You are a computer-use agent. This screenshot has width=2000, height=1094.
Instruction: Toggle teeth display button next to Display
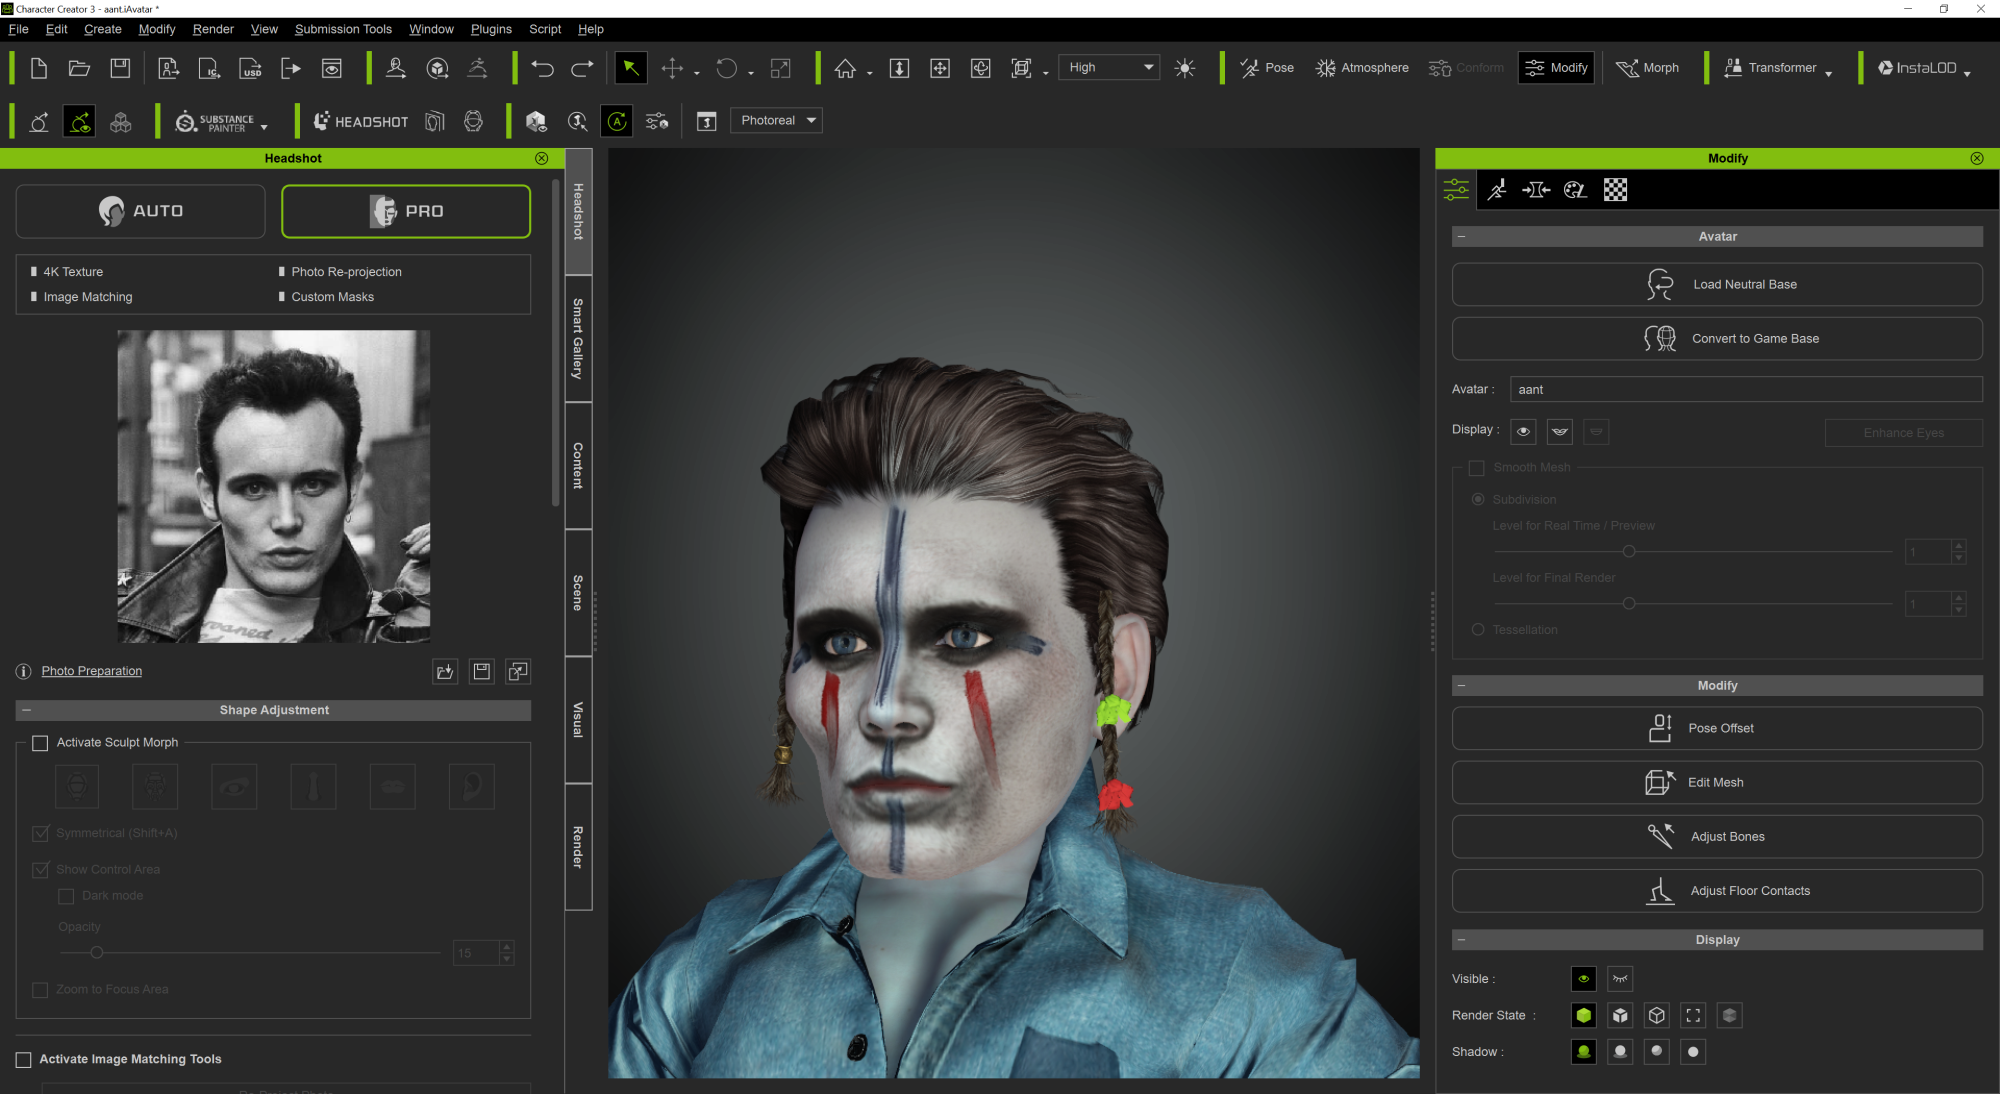1560,432
